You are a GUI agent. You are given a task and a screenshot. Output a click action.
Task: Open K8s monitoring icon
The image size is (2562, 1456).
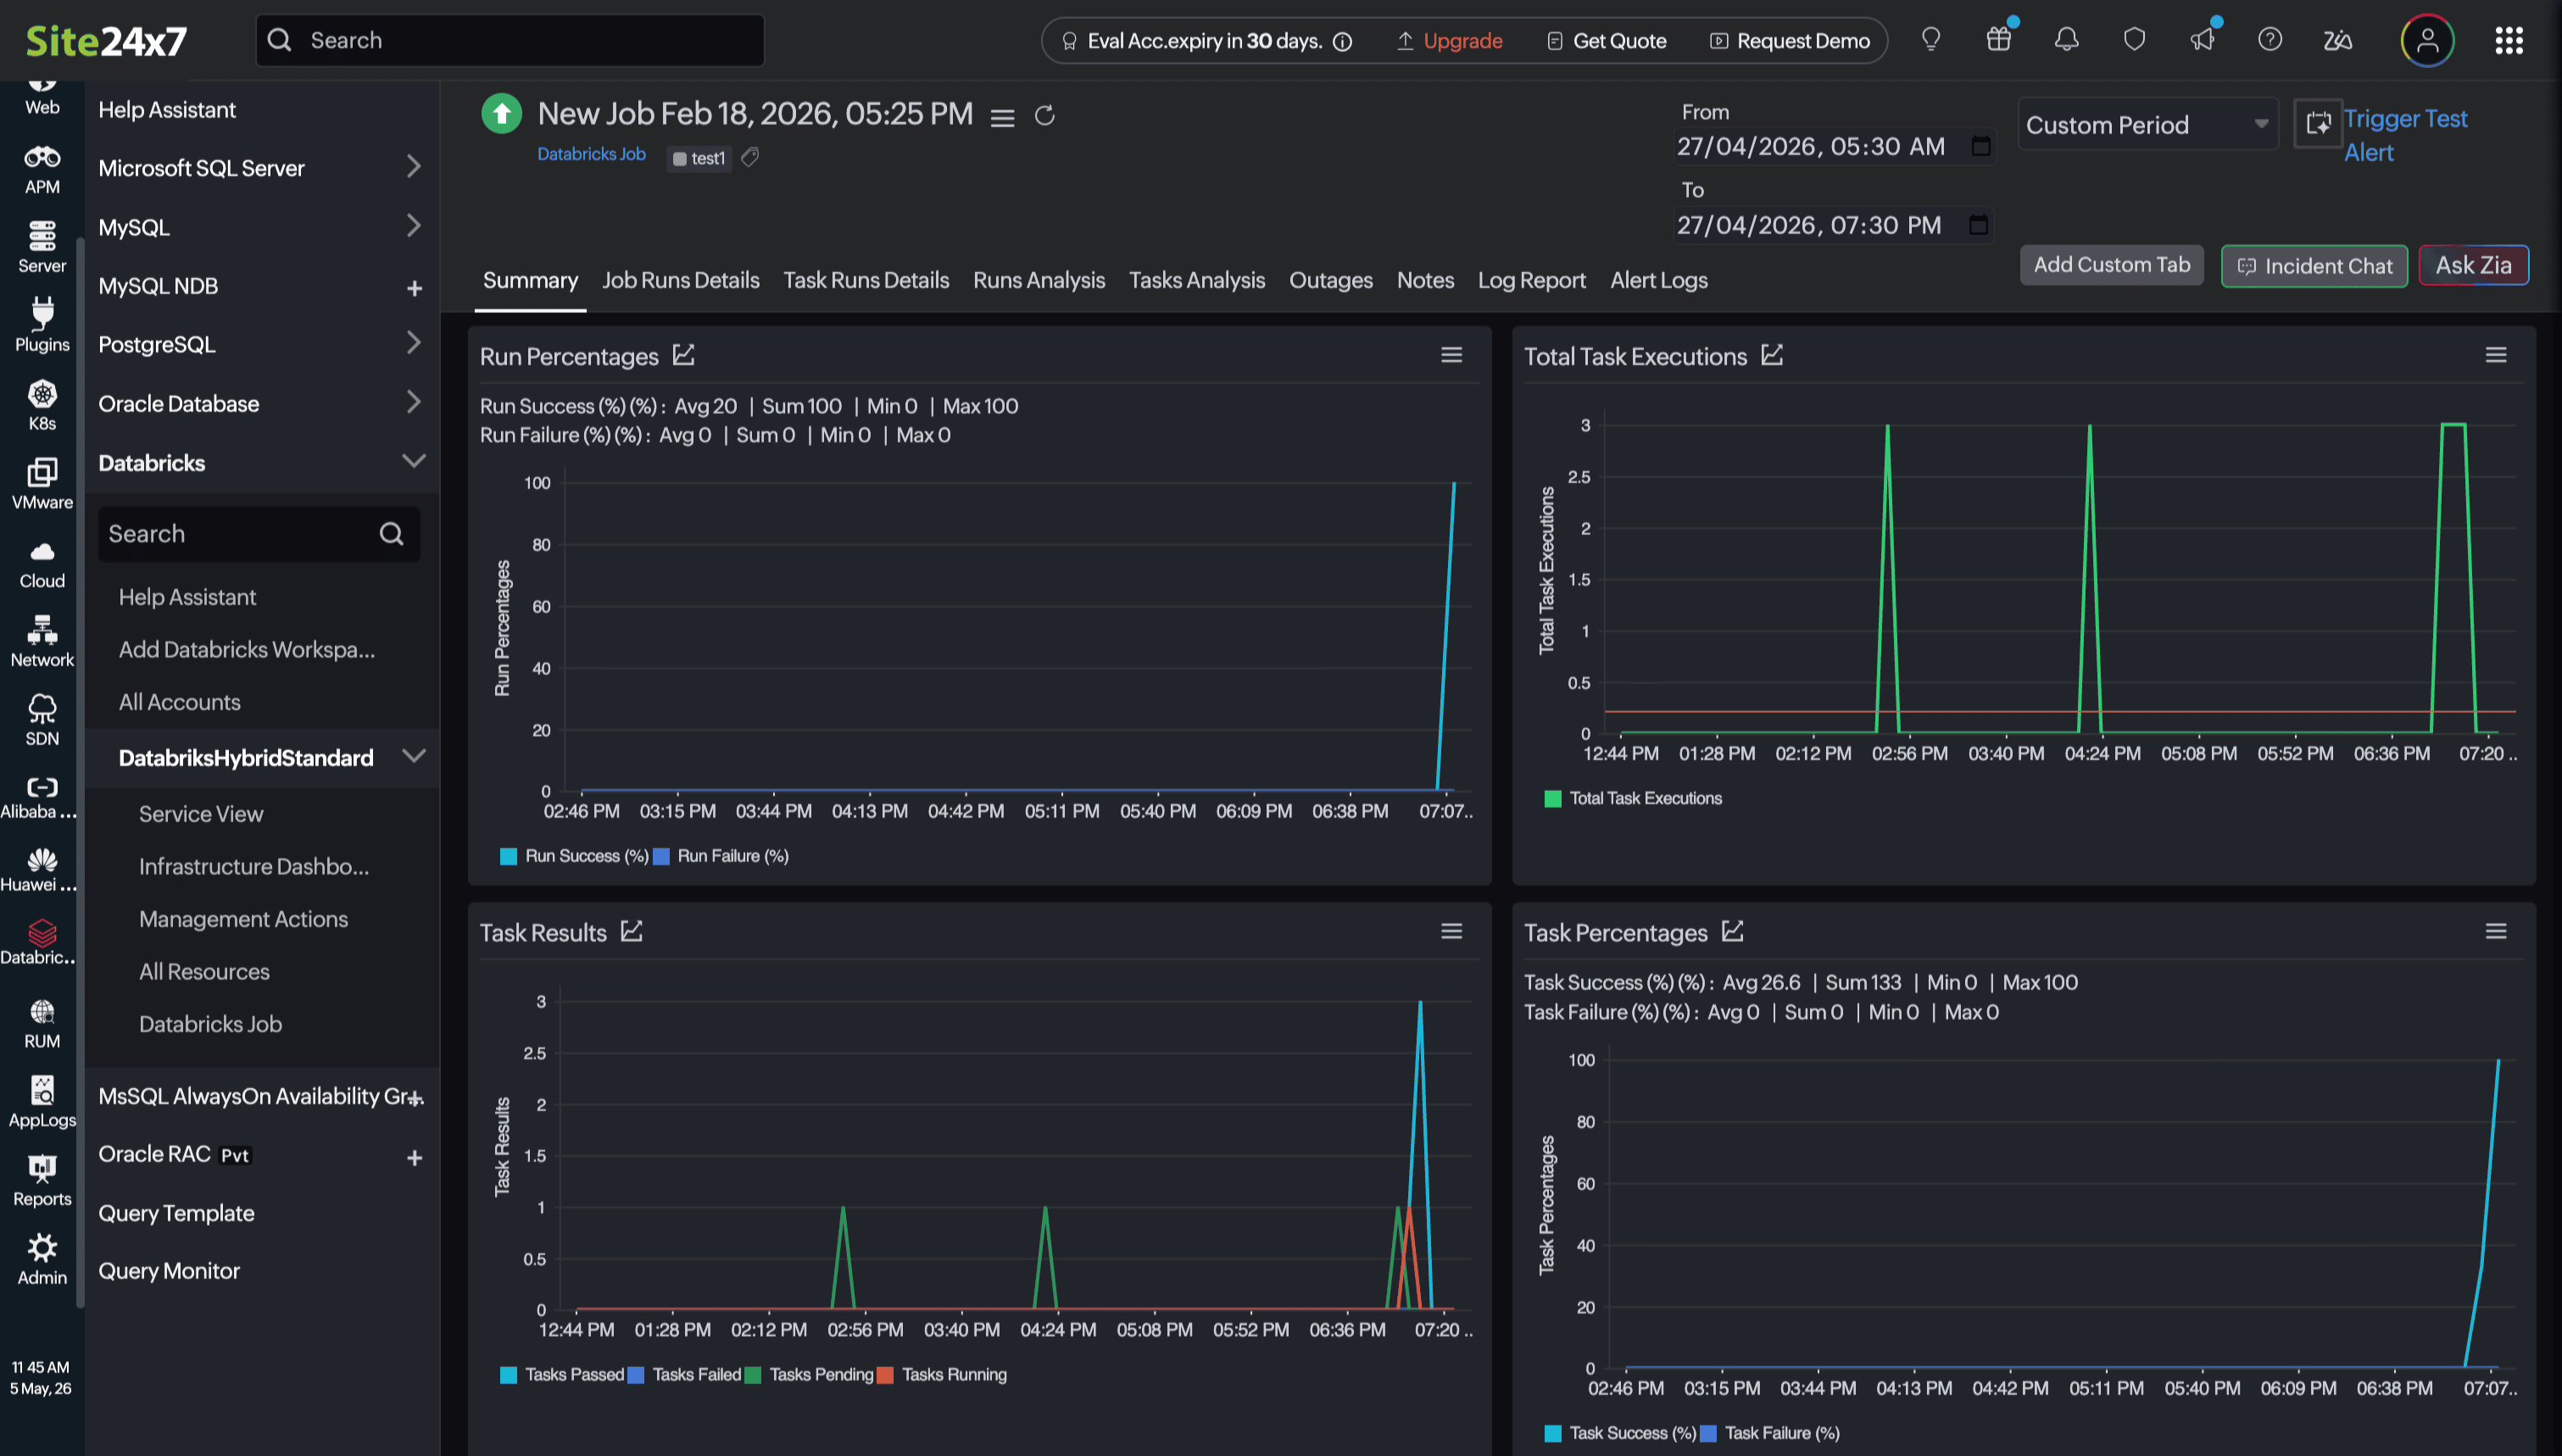(x=42, y=405)
